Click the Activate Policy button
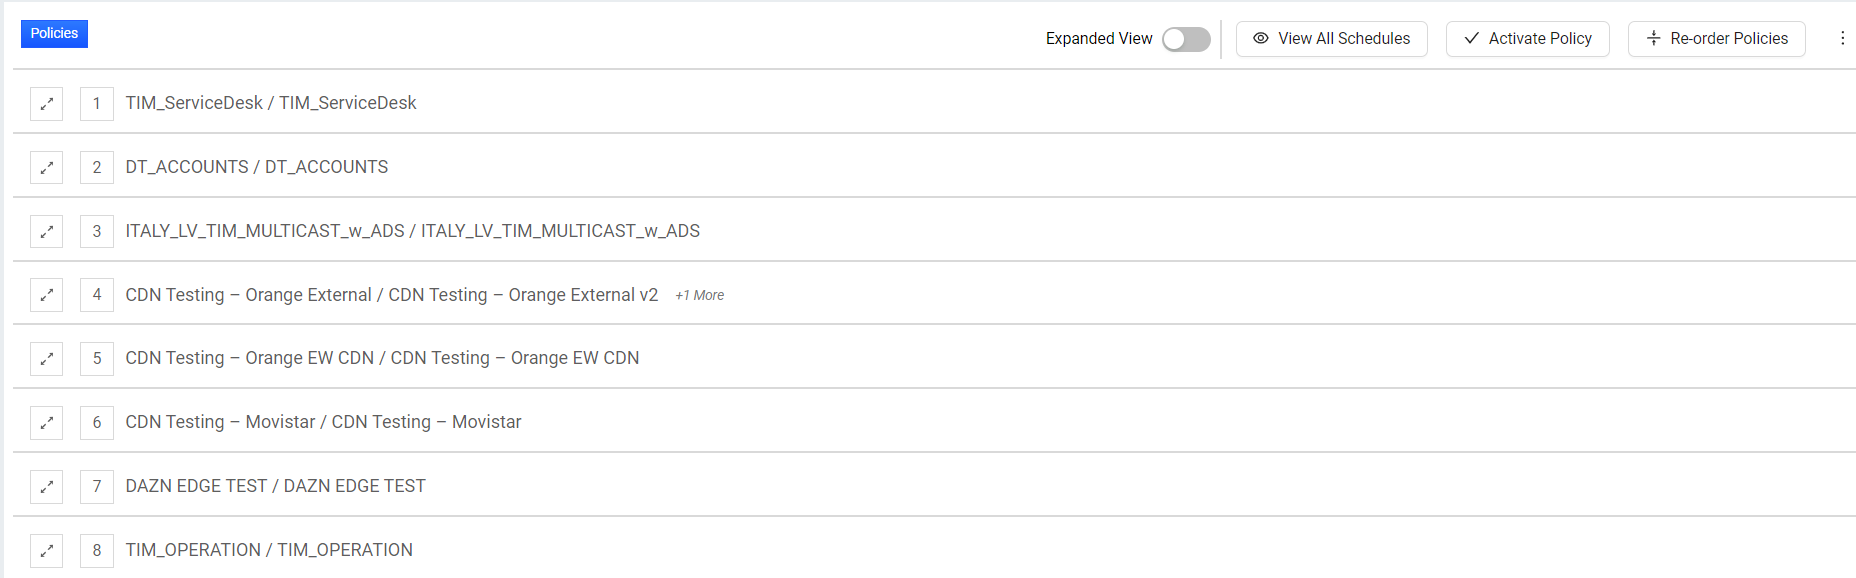 pos(1527,39)
